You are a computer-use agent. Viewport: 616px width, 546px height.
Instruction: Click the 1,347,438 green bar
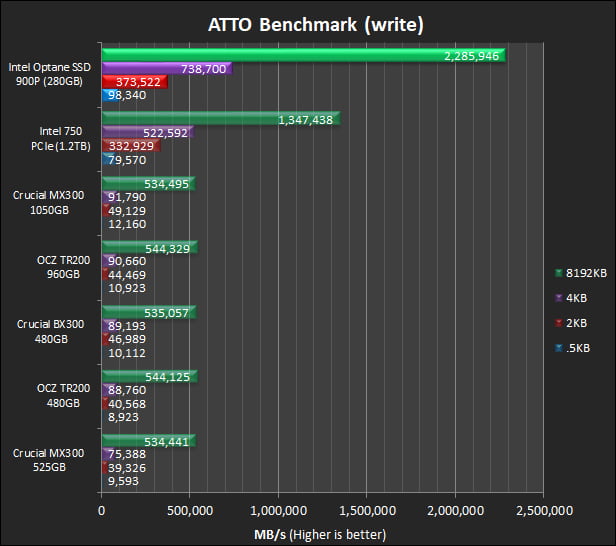pos(221,119)
